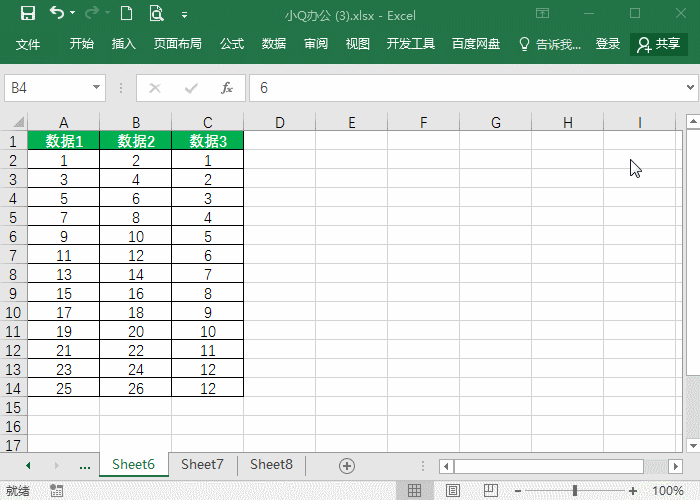Click the New Sheet plus icon

tap(347, 466)
